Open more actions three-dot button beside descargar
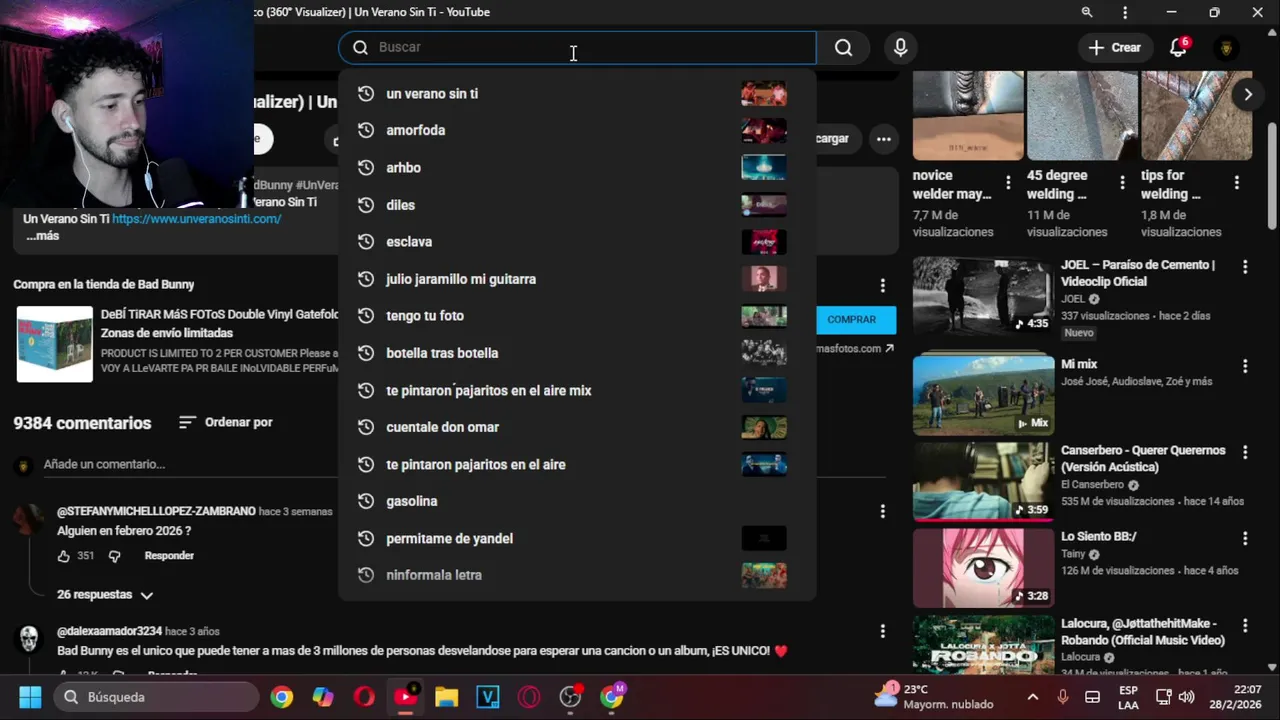1280x720 pixels. 884,139
